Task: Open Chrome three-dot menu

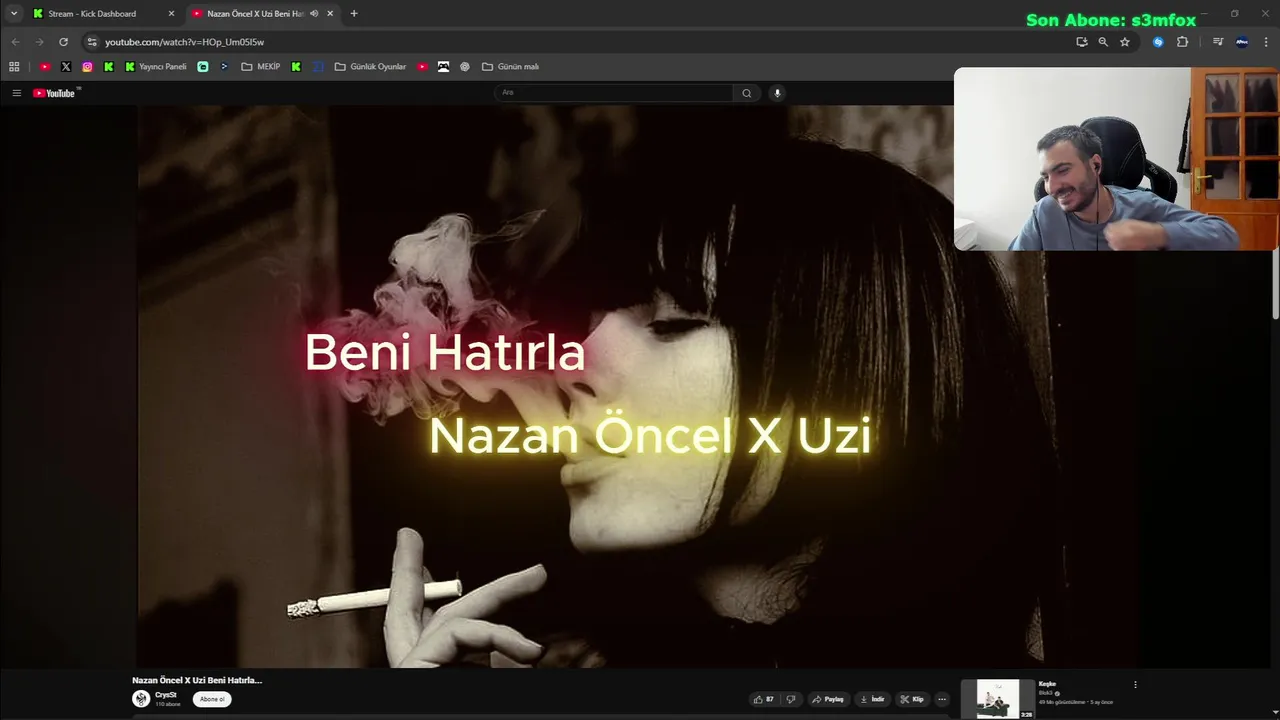Action: coord(1266,42)
